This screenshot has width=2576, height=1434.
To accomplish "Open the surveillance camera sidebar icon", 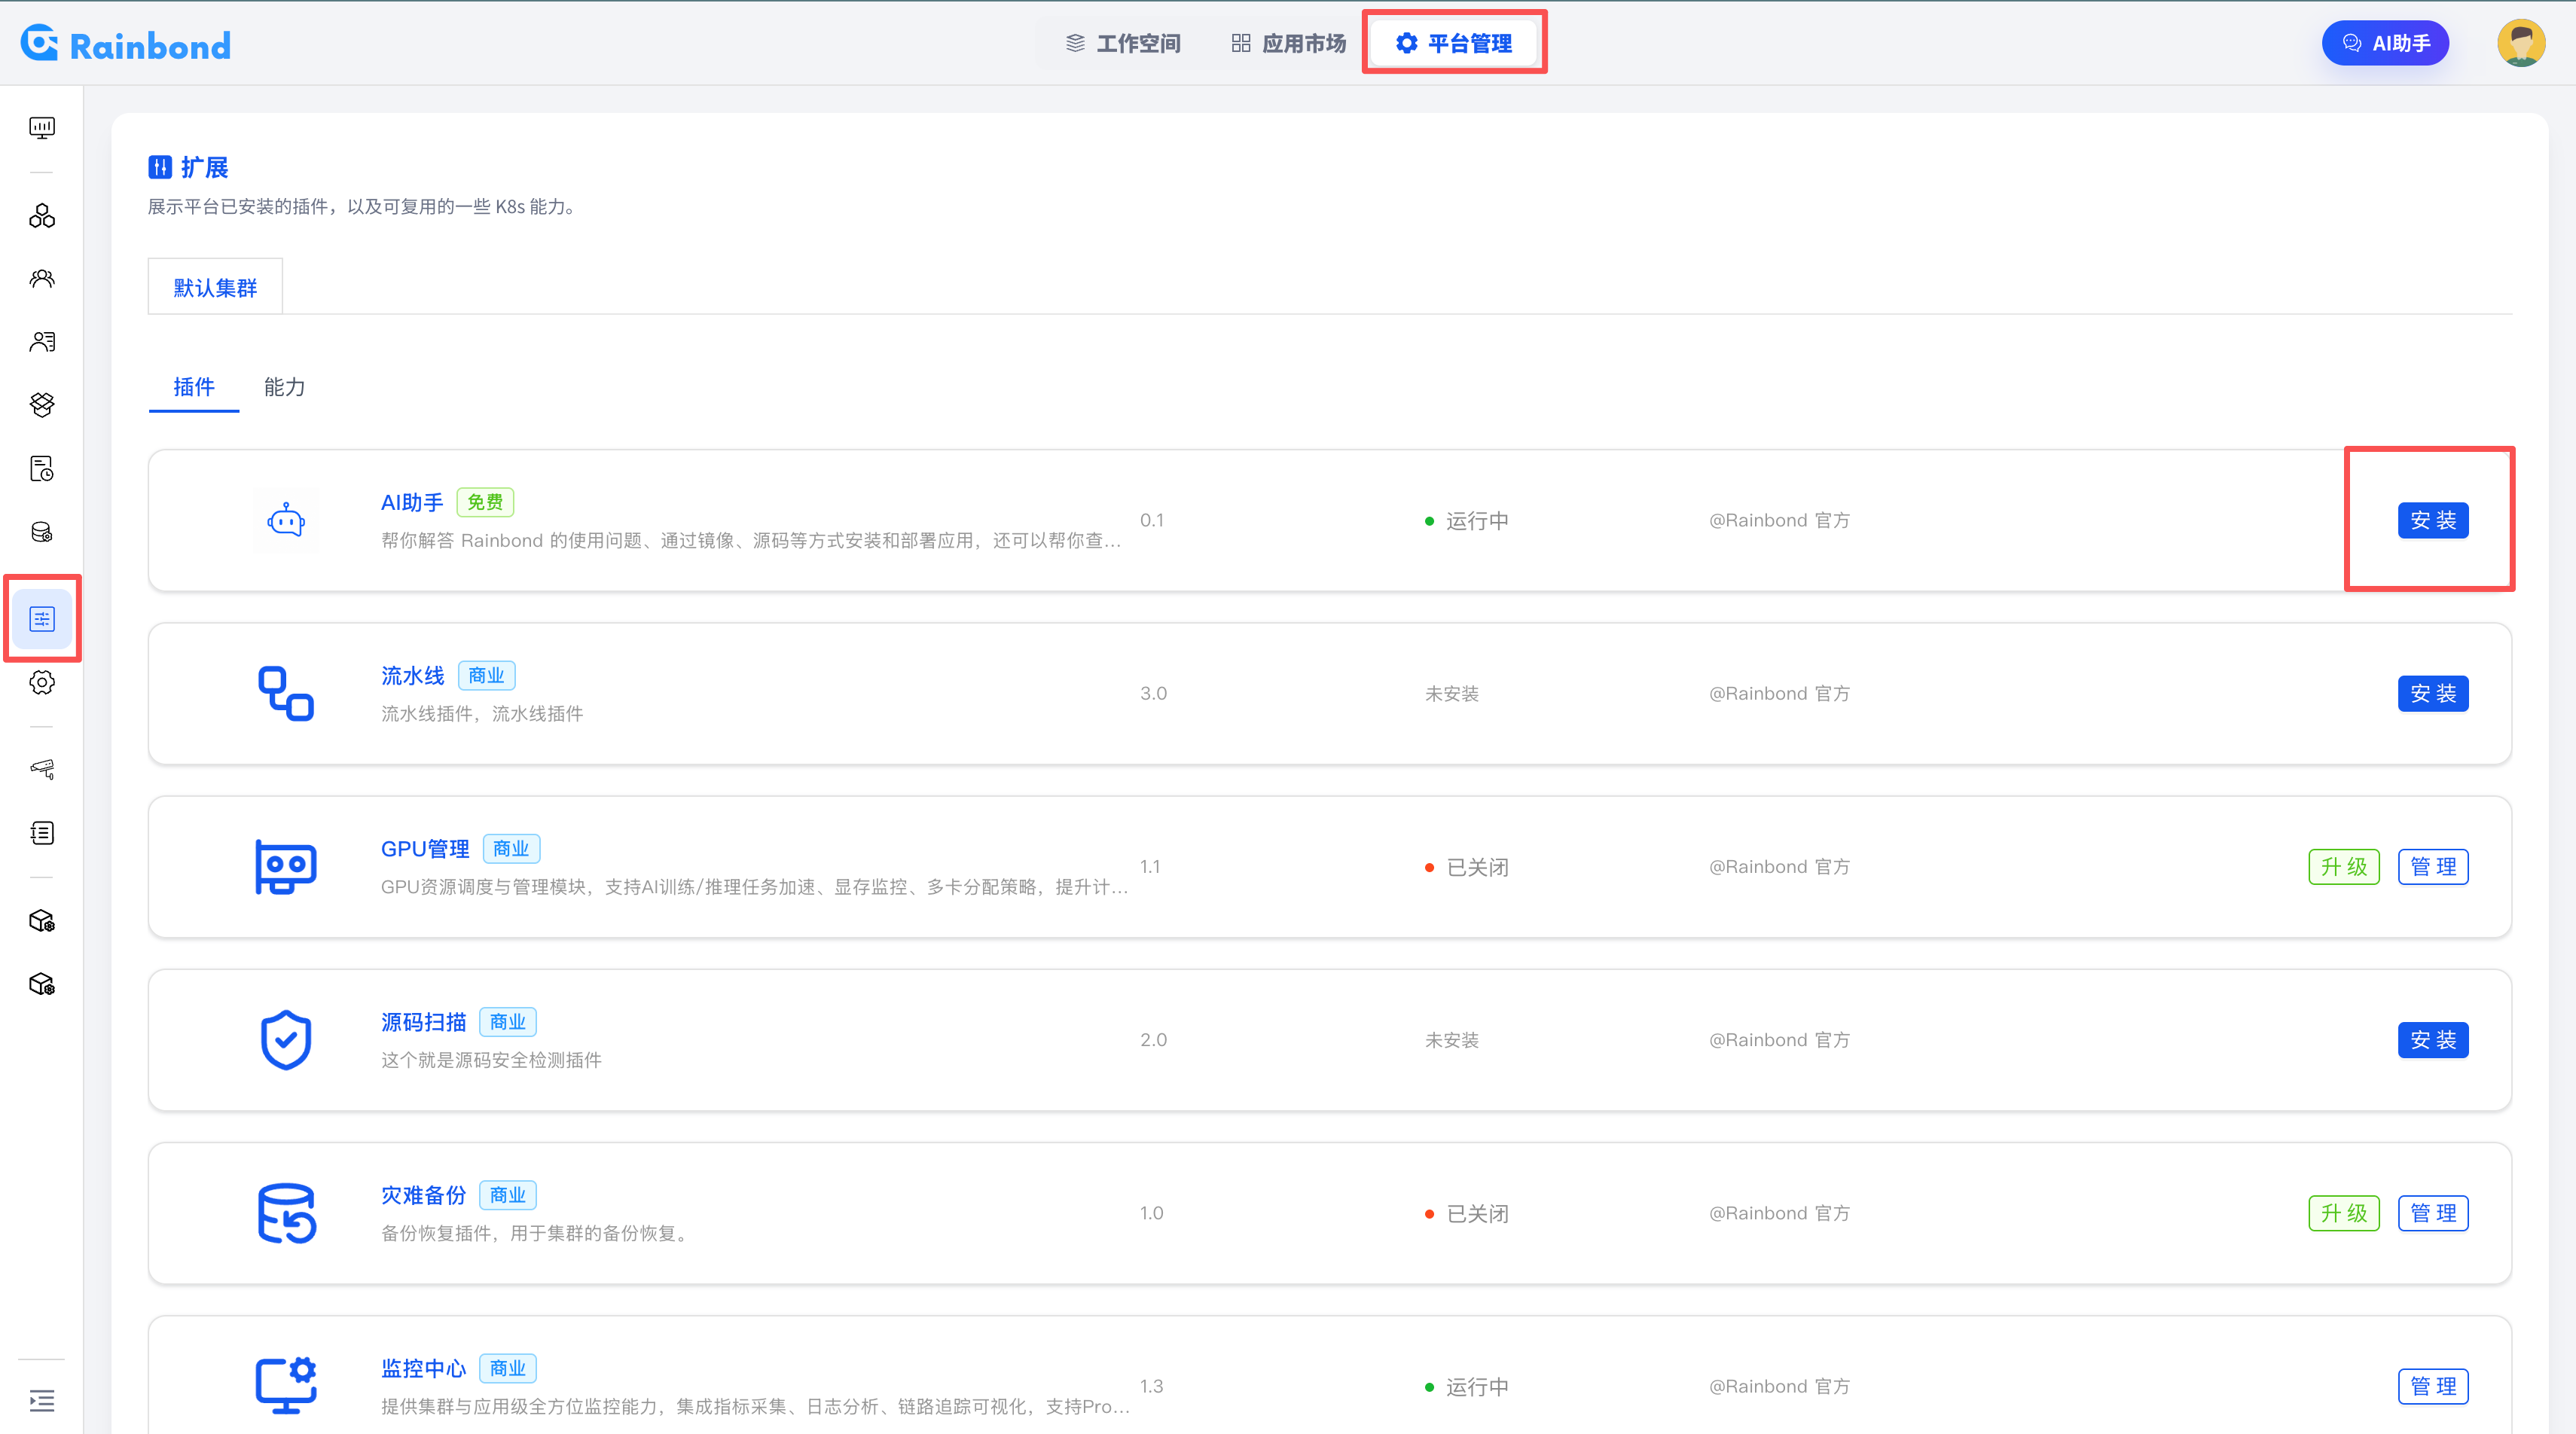I will (x=42, y=769).
